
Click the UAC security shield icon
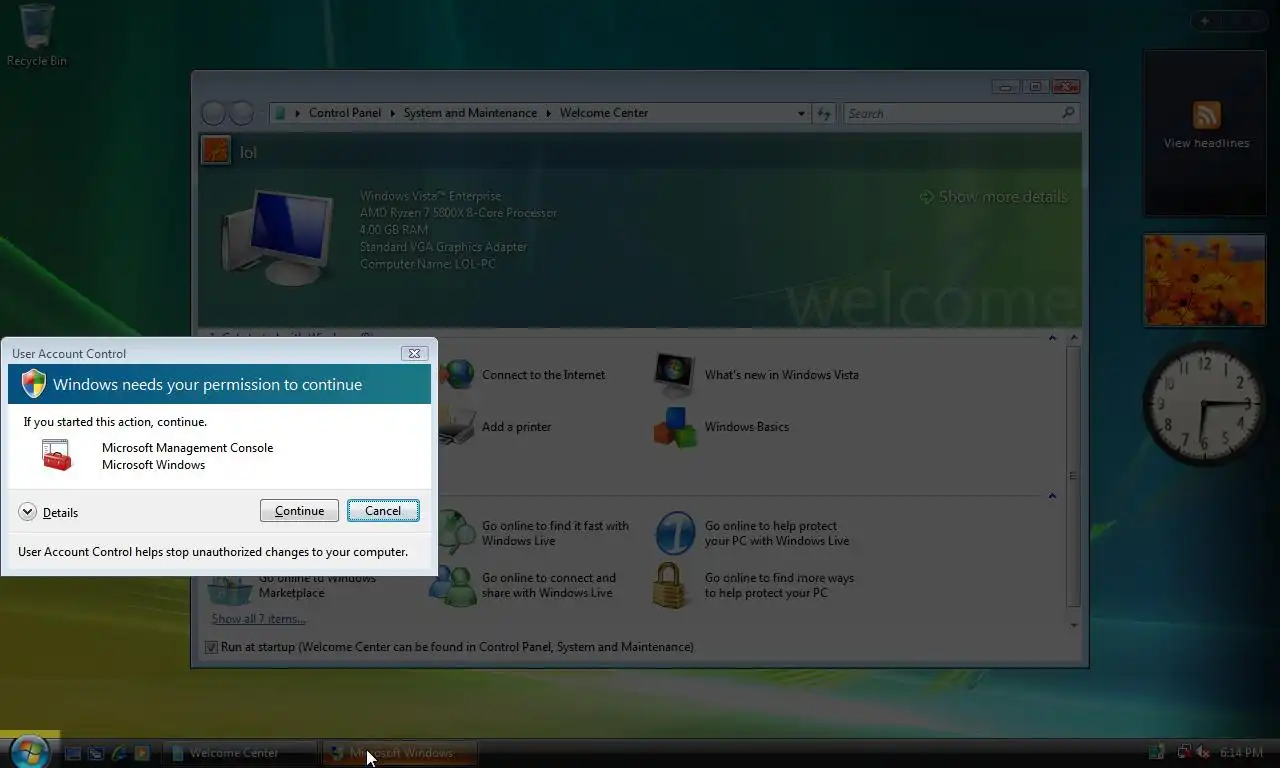tap(34, 384)
